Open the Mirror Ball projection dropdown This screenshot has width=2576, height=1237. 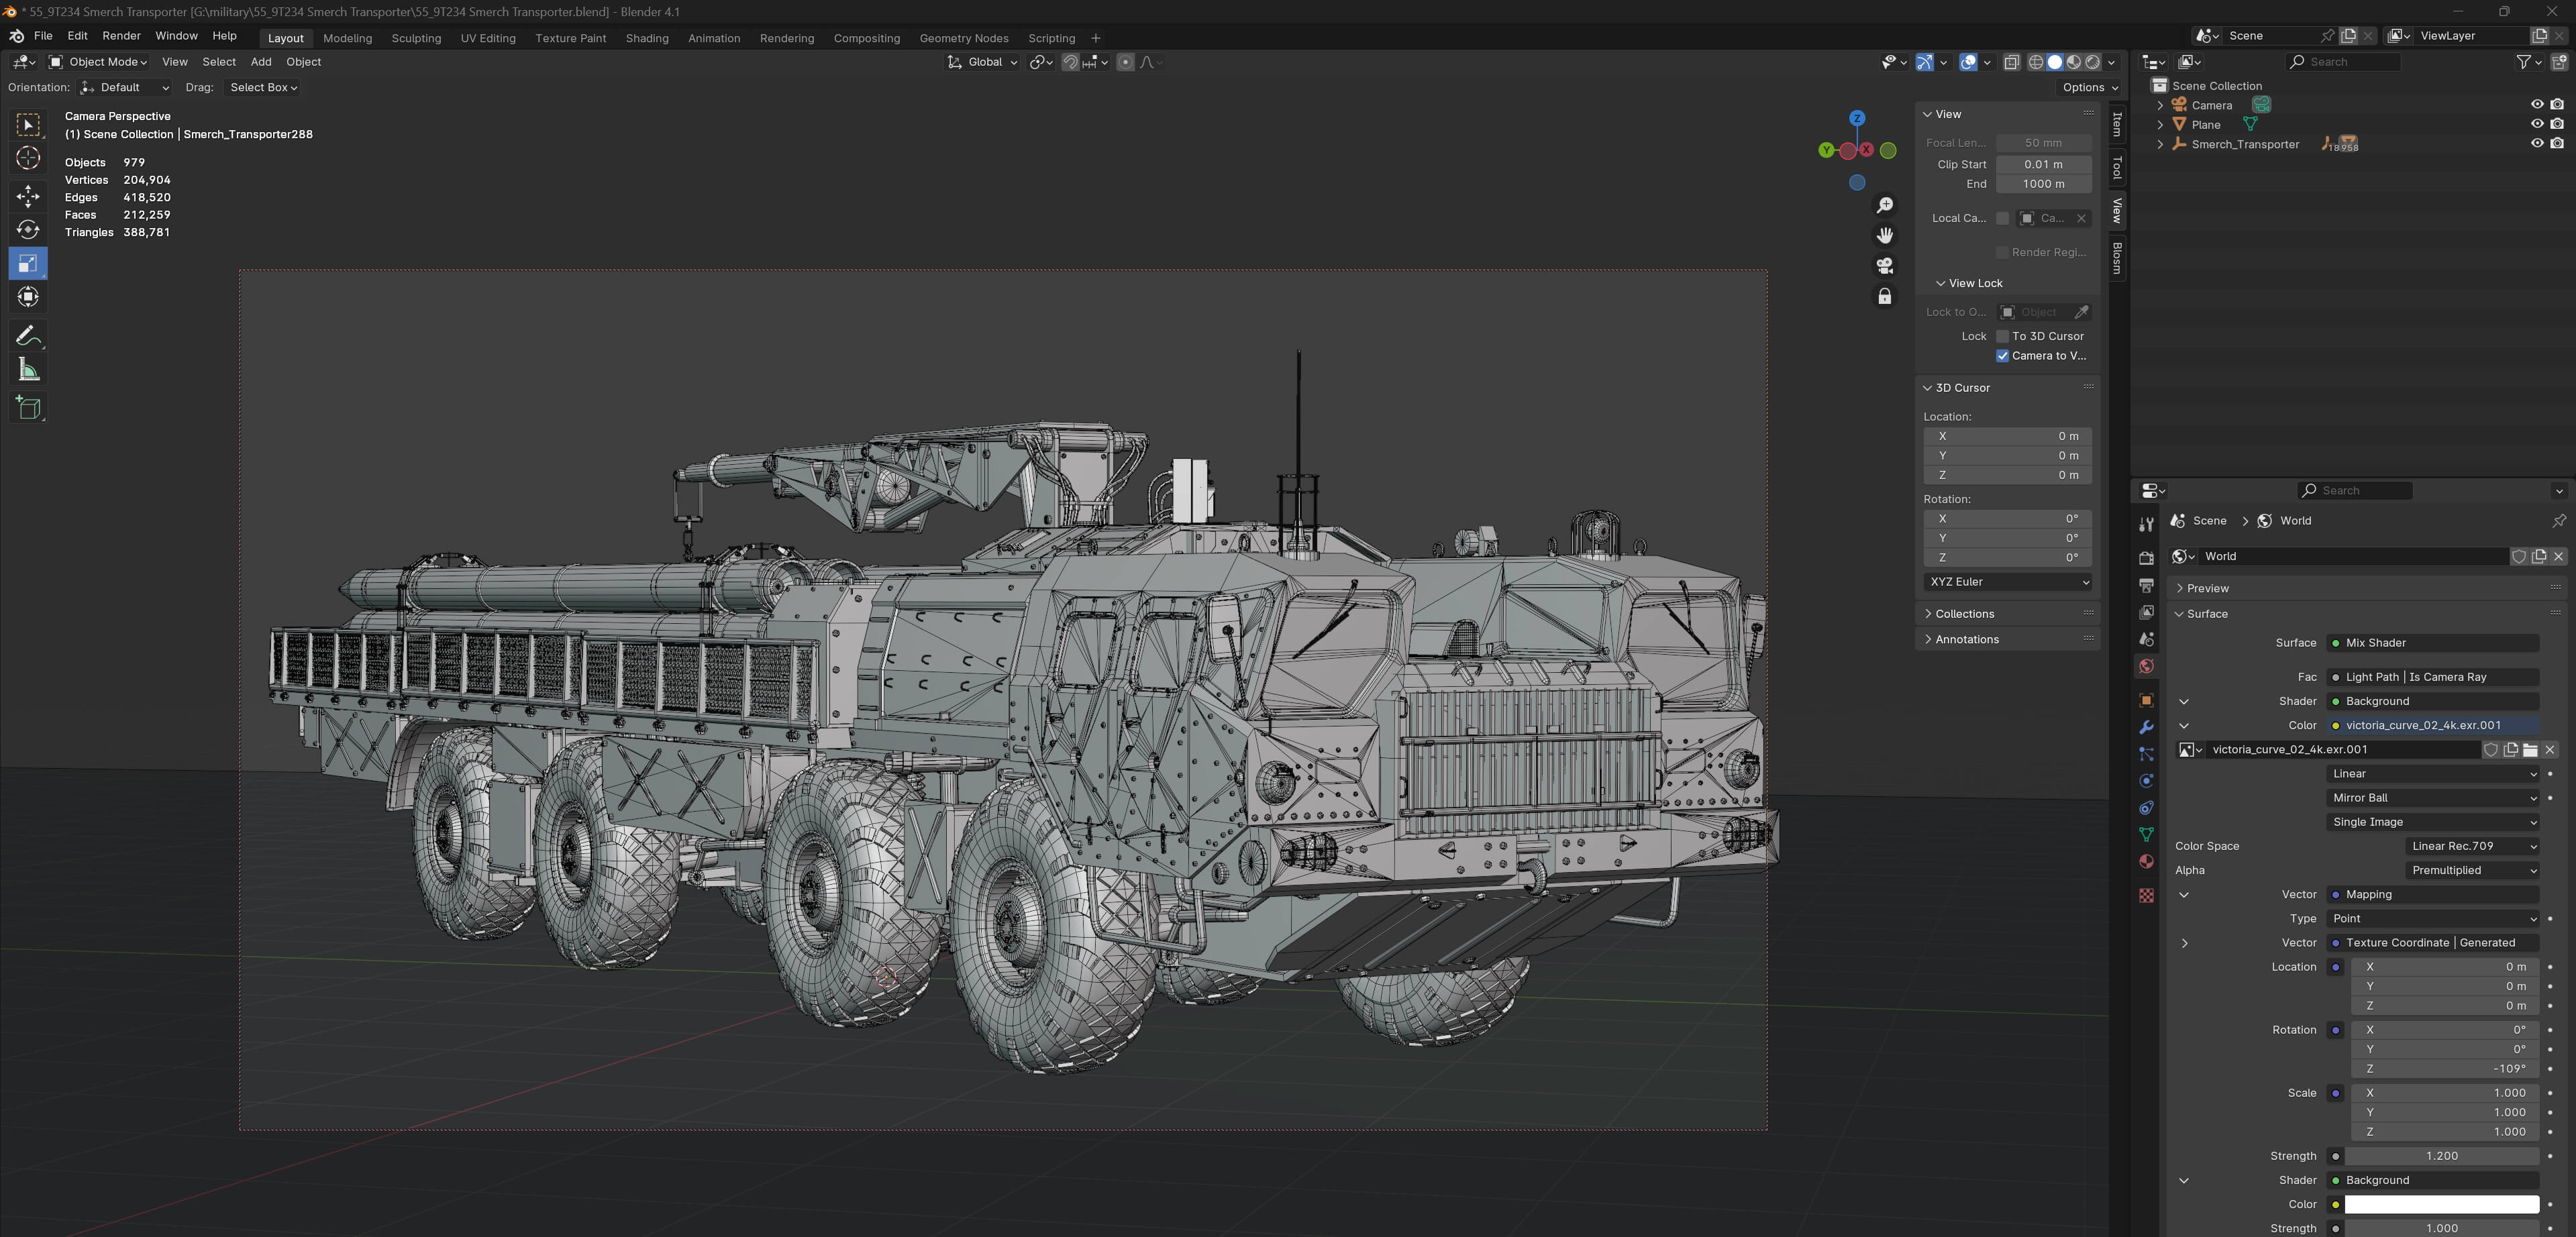(x=2432, y=798)
